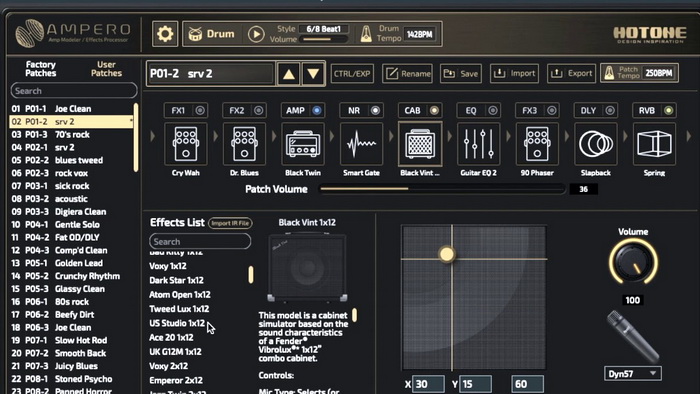Click the Effects List scrollbar handle

tap(251, 274)
